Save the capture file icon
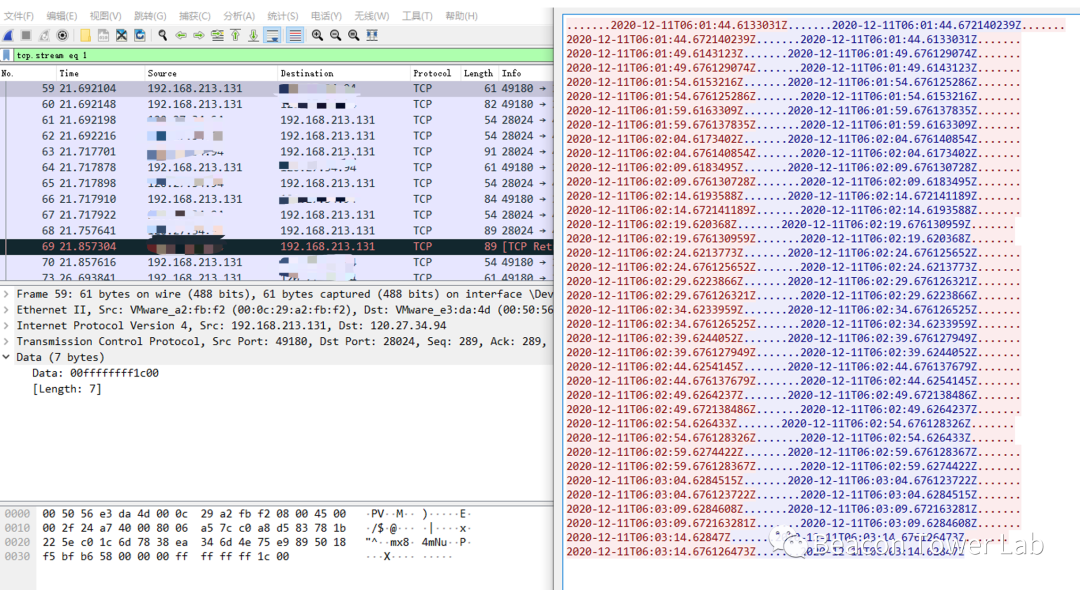The height and width of the screenshot is (590, 1080). pyautogui.click(x=103, y=35)
